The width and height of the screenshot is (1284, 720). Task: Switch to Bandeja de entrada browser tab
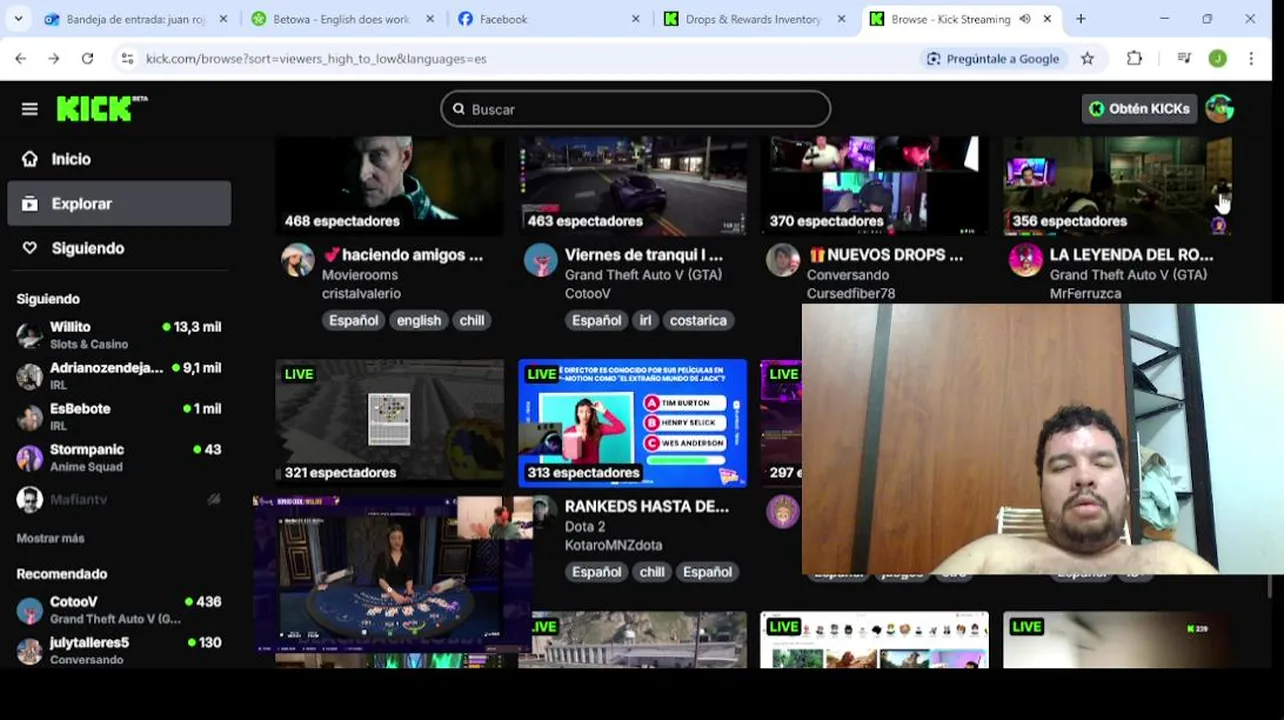click(133, 19)
